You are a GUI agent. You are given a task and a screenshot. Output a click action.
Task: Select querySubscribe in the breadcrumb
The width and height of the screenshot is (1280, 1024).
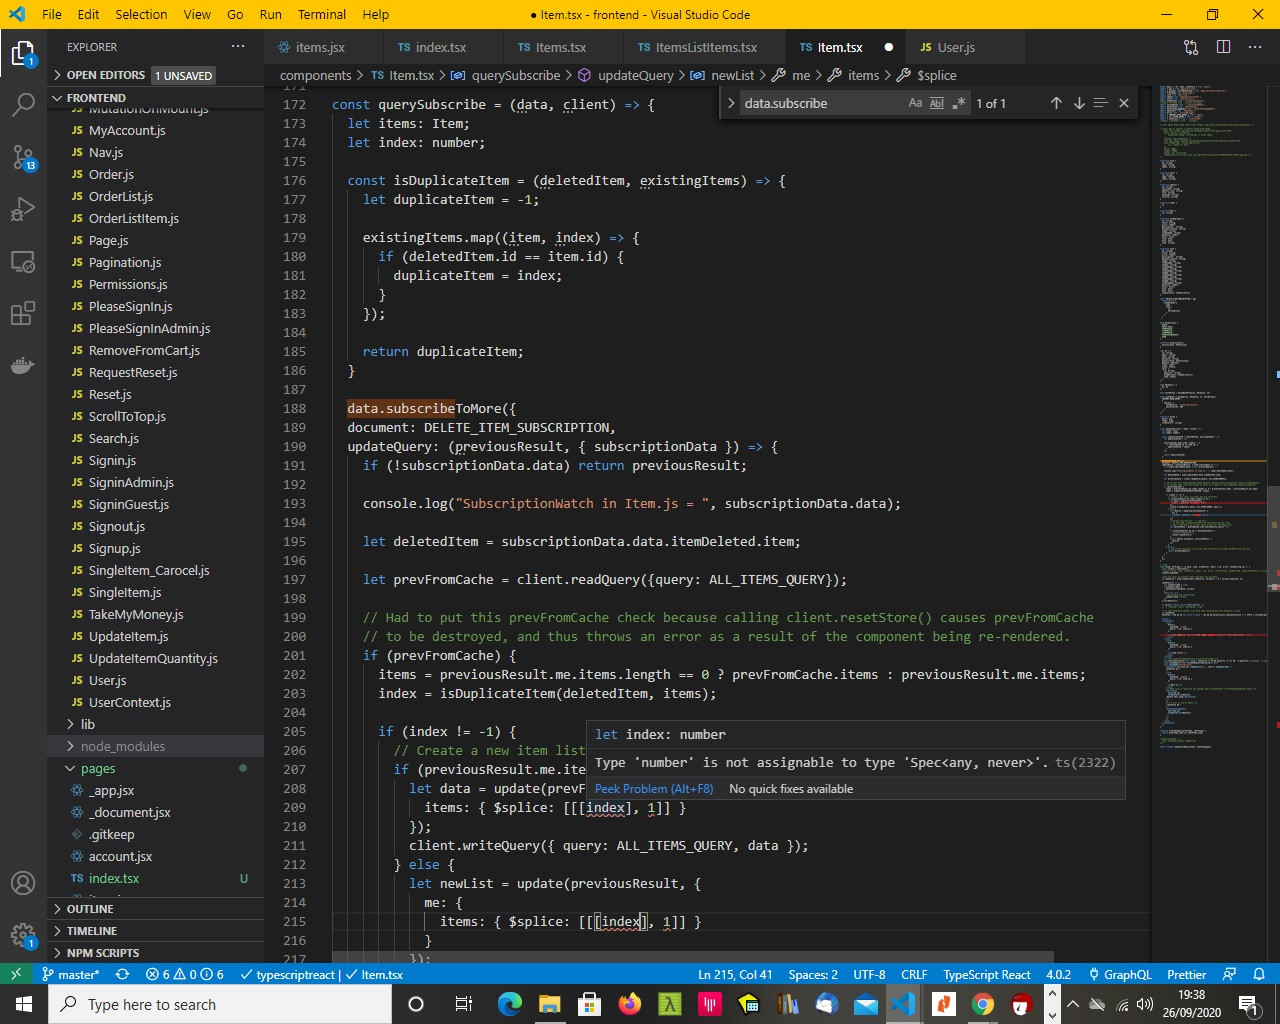(516, 75)
